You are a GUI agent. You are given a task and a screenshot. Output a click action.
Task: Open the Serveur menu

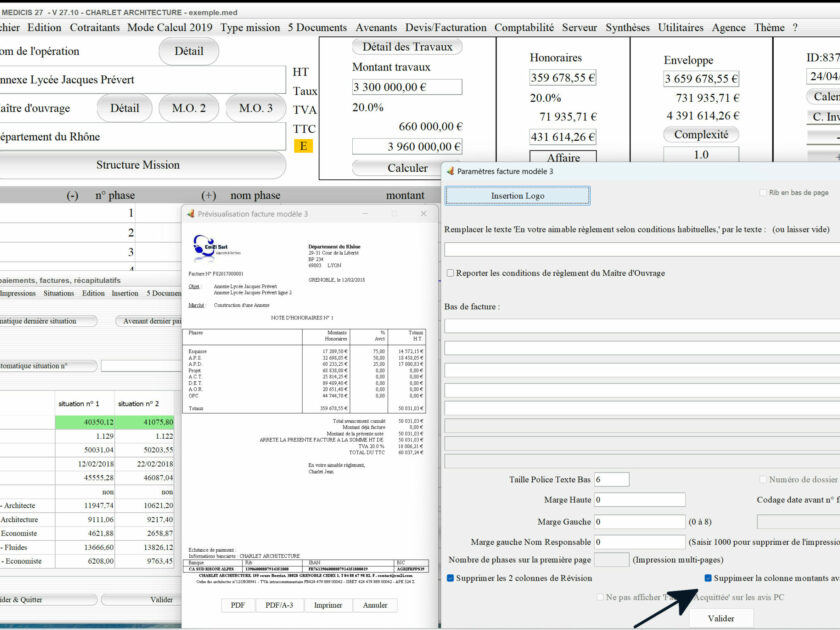coord(579,27)
